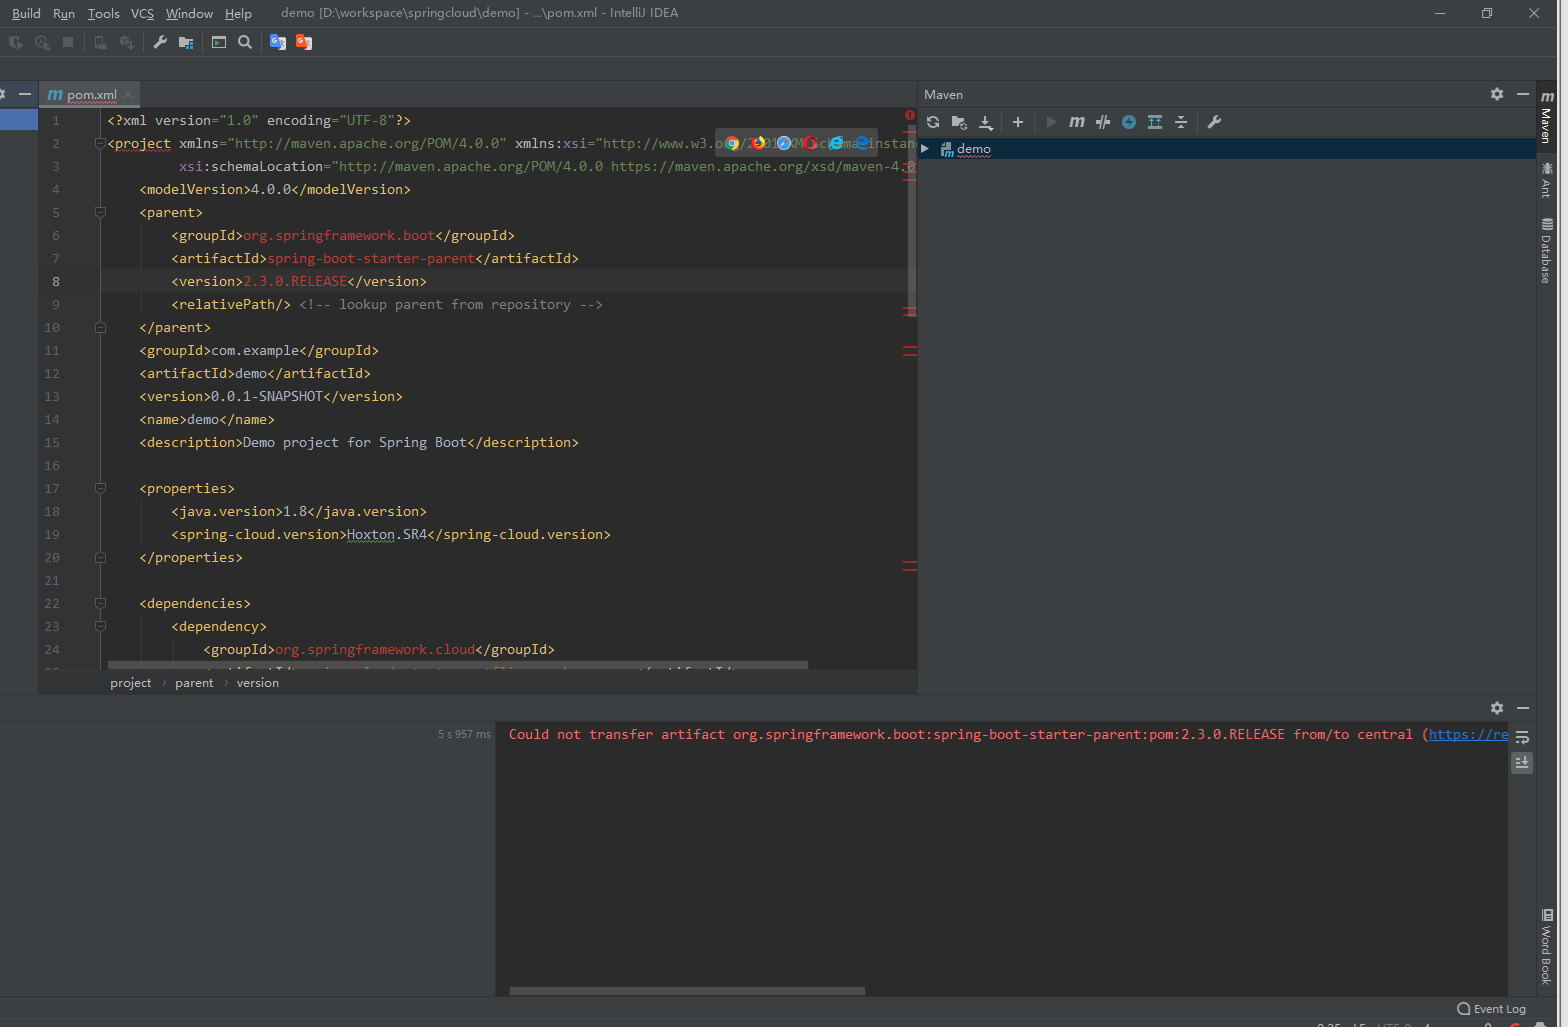Screen dimensions: 1568x1027
Task: Close the pom.xml tab
Action: coord(128,94)
